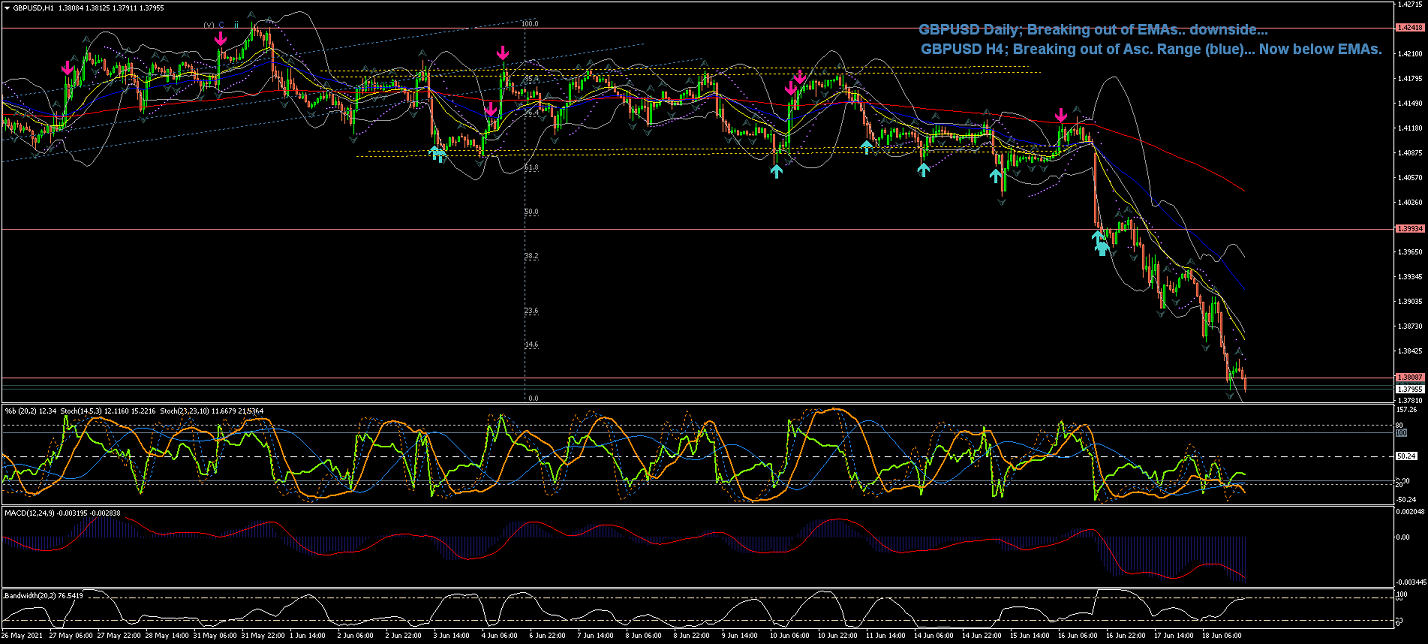
Task: Select the 'GBPUSD Daily; Breaking out' text annotation
Action: (1092, 30)
